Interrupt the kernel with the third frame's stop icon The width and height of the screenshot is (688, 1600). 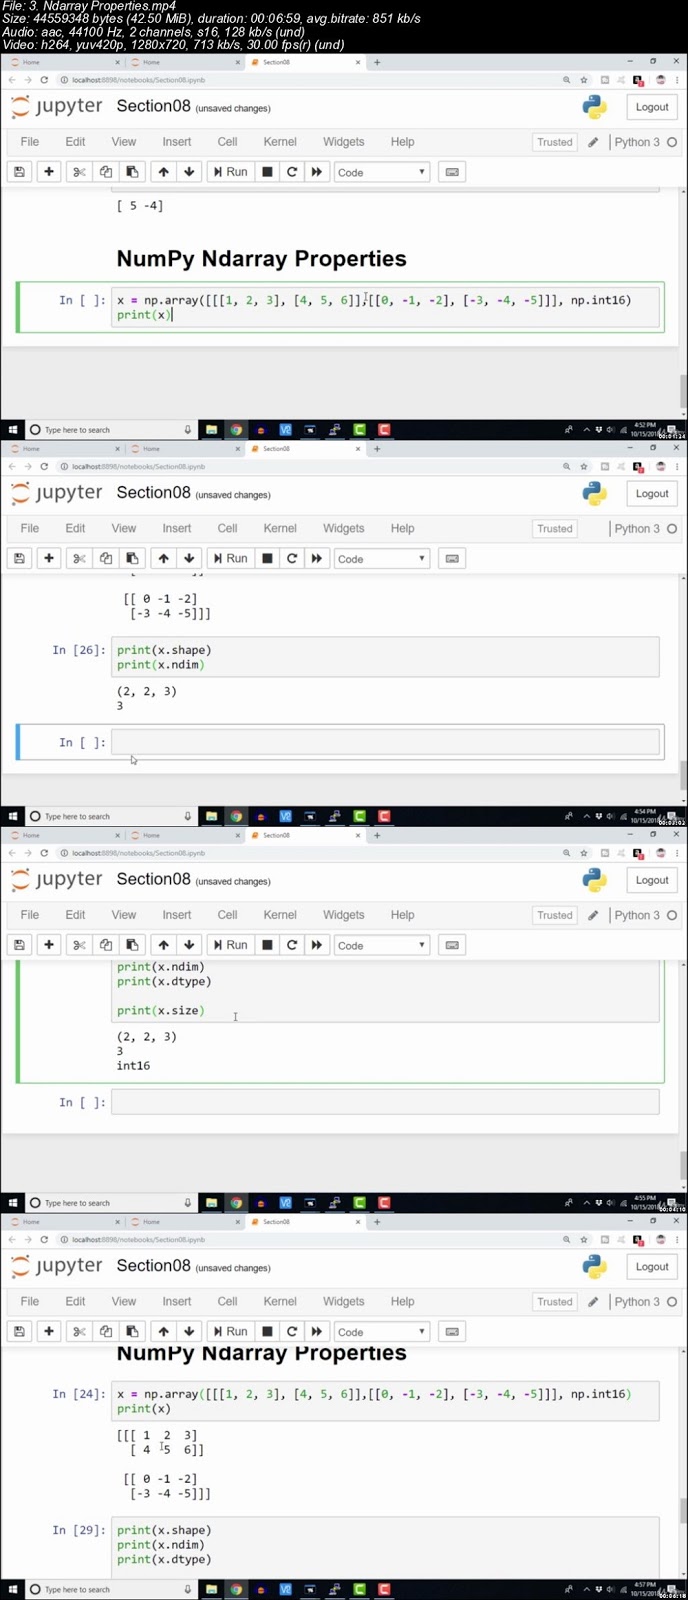(267, 945)
